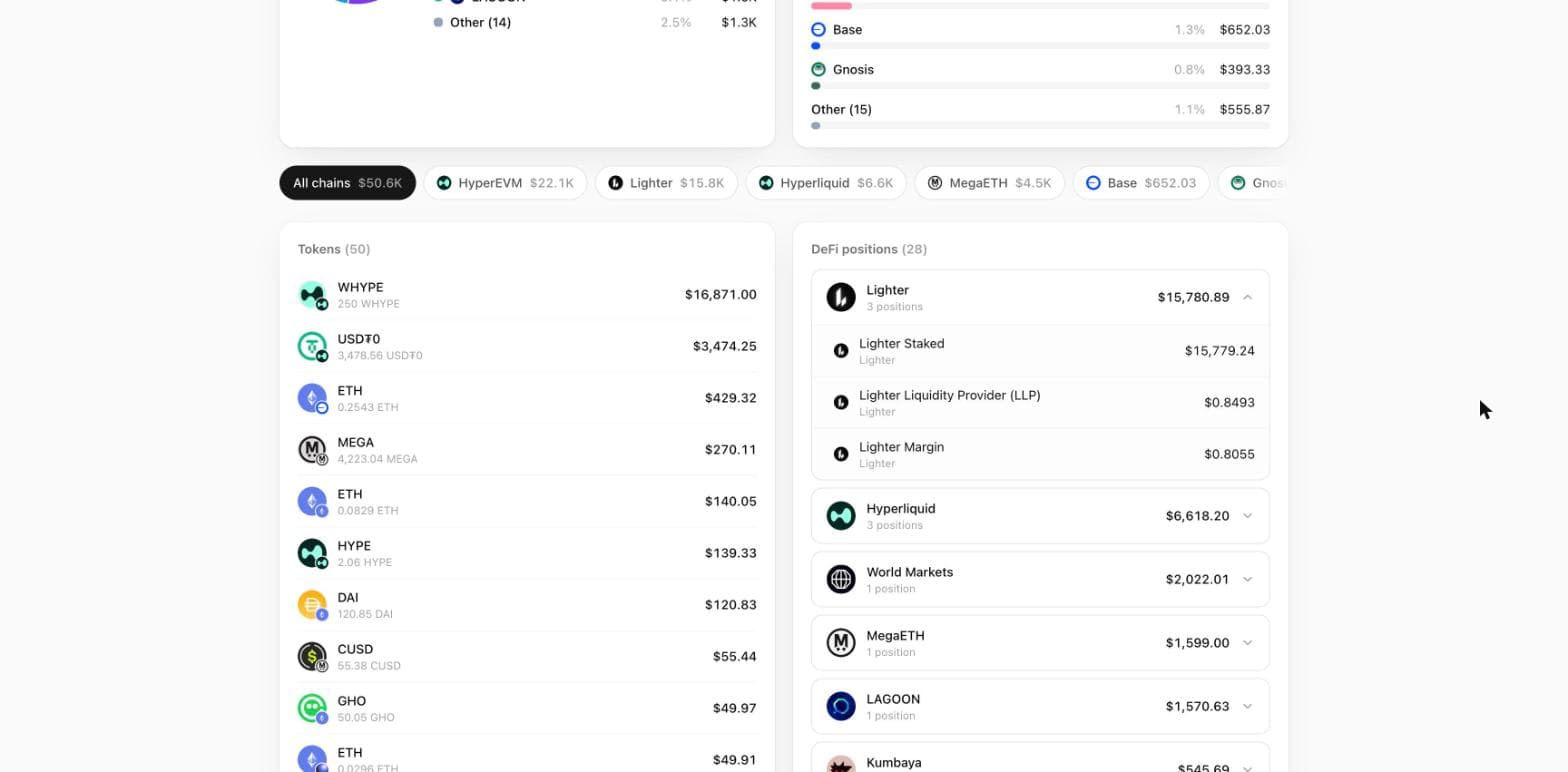Click the Hyperliquid protocol logo

tap(841, 516)
